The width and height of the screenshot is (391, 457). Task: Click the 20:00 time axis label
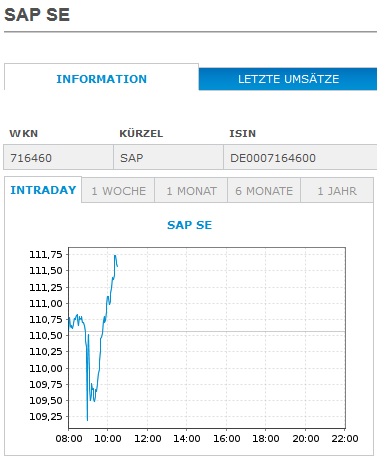[306, 438]
